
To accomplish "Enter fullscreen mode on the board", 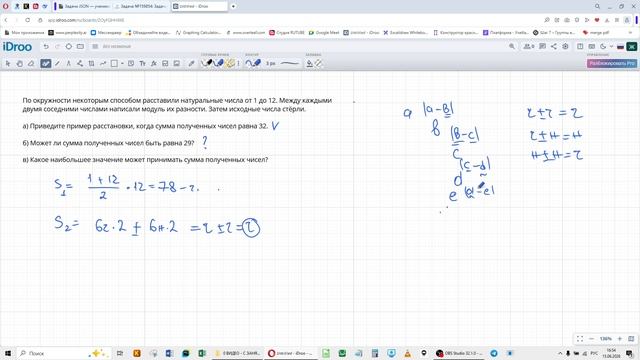I will (x=580, y=339).
